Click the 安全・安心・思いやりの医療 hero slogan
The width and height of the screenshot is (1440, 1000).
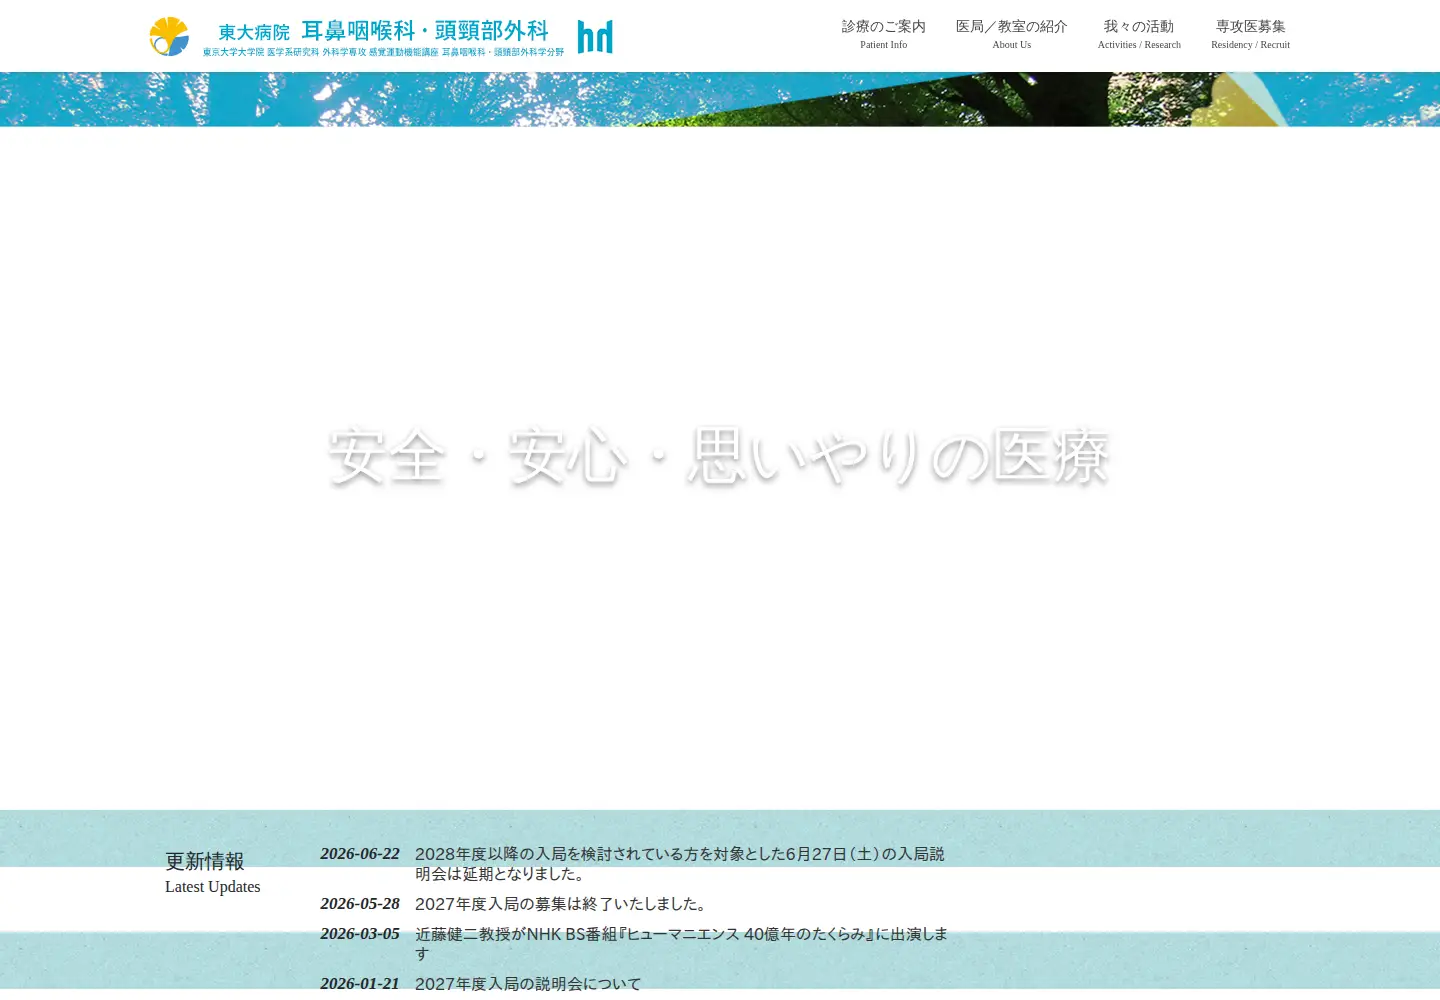point(719,457)
